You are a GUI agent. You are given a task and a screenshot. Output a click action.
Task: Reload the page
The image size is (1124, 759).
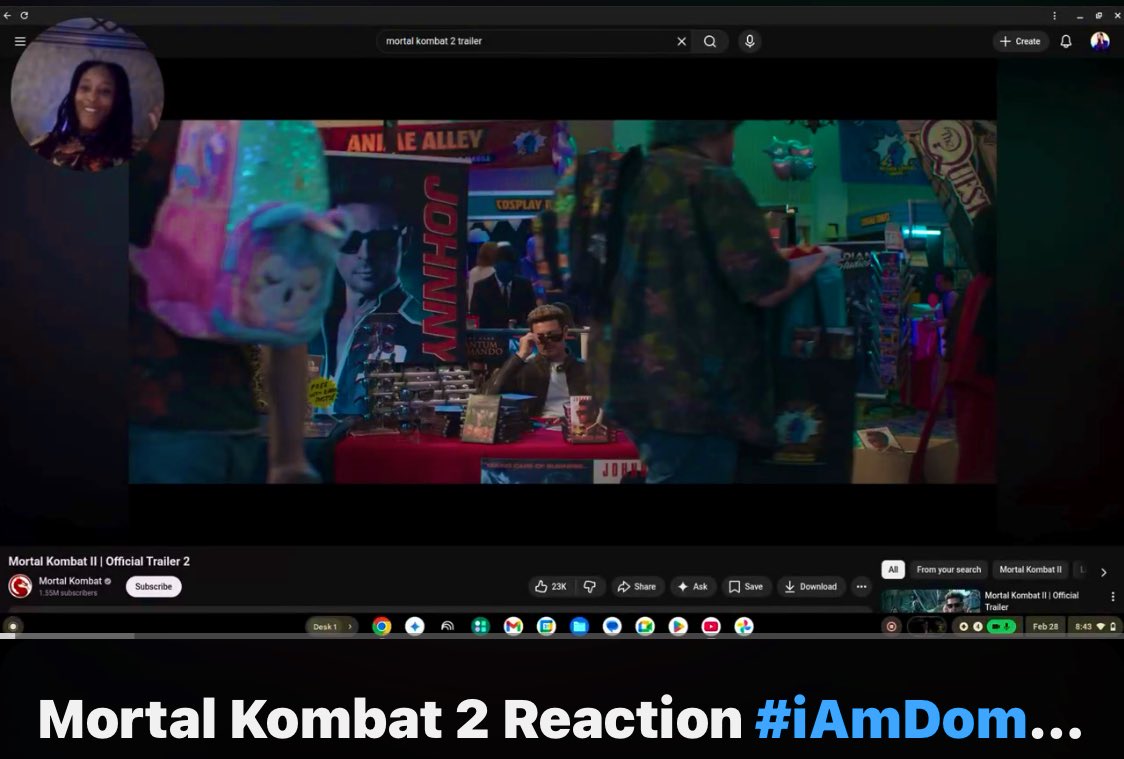(x=24, y=15)
